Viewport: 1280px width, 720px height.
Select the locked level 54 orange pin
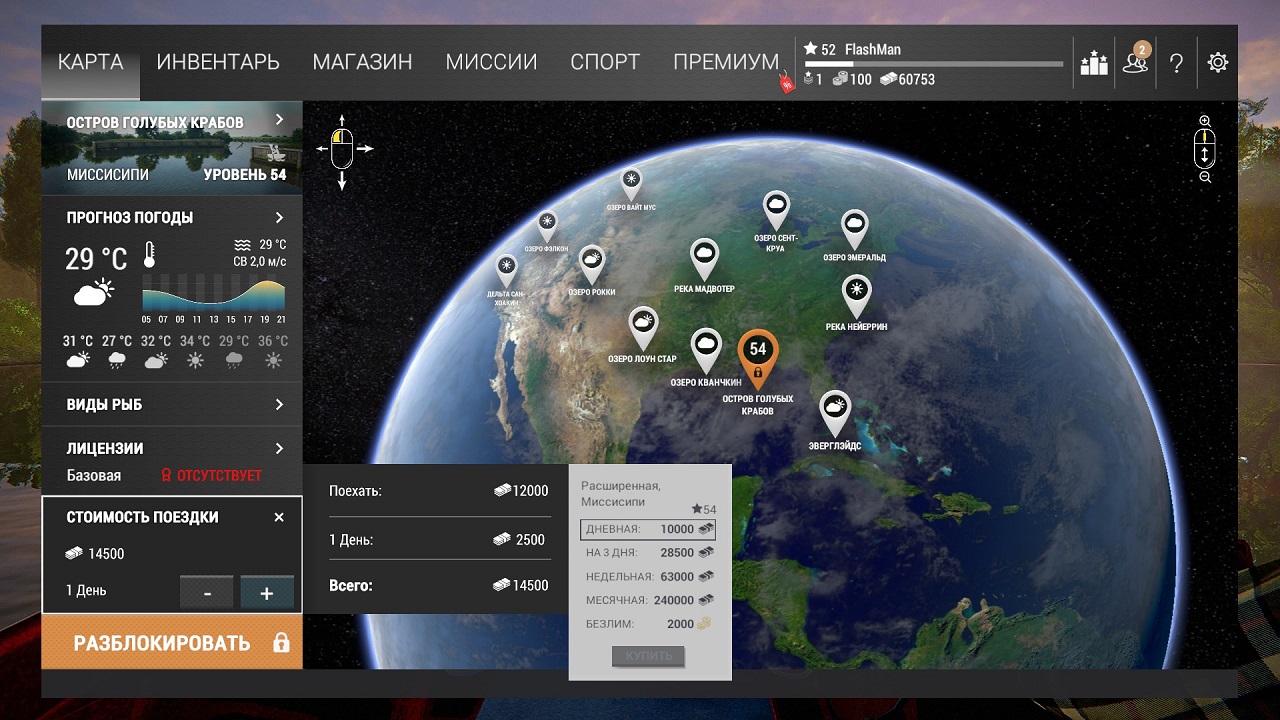pos(758,358)
